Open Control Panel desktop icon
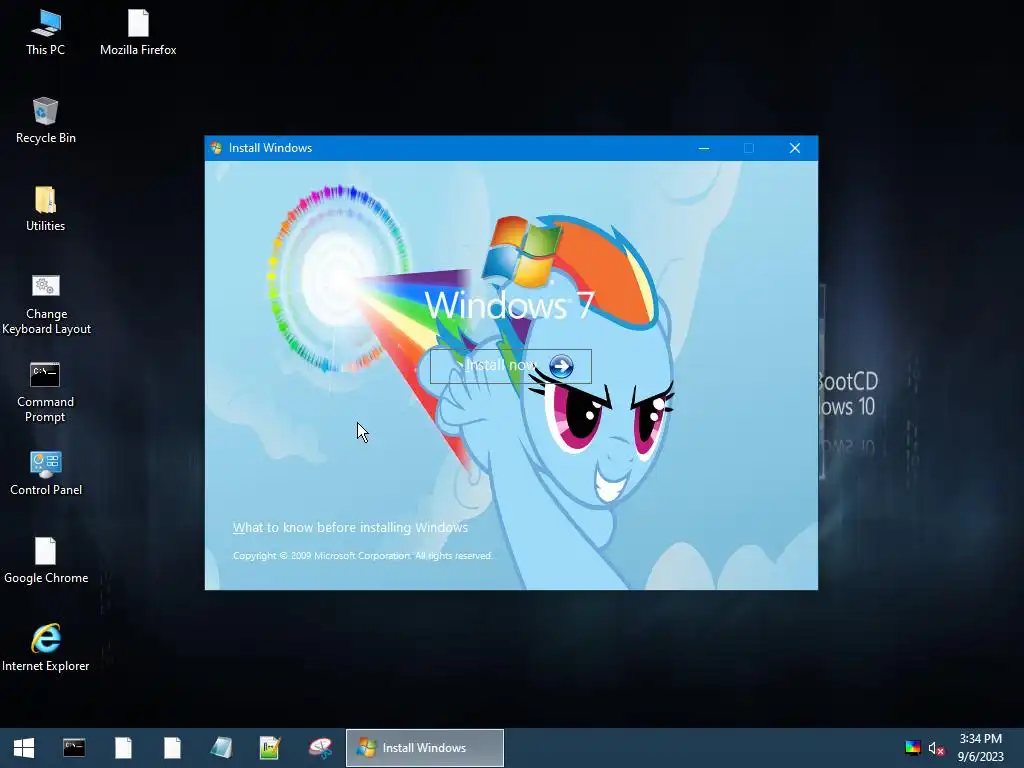This screenshot has height=768, width=1024. tap(46, 473)
